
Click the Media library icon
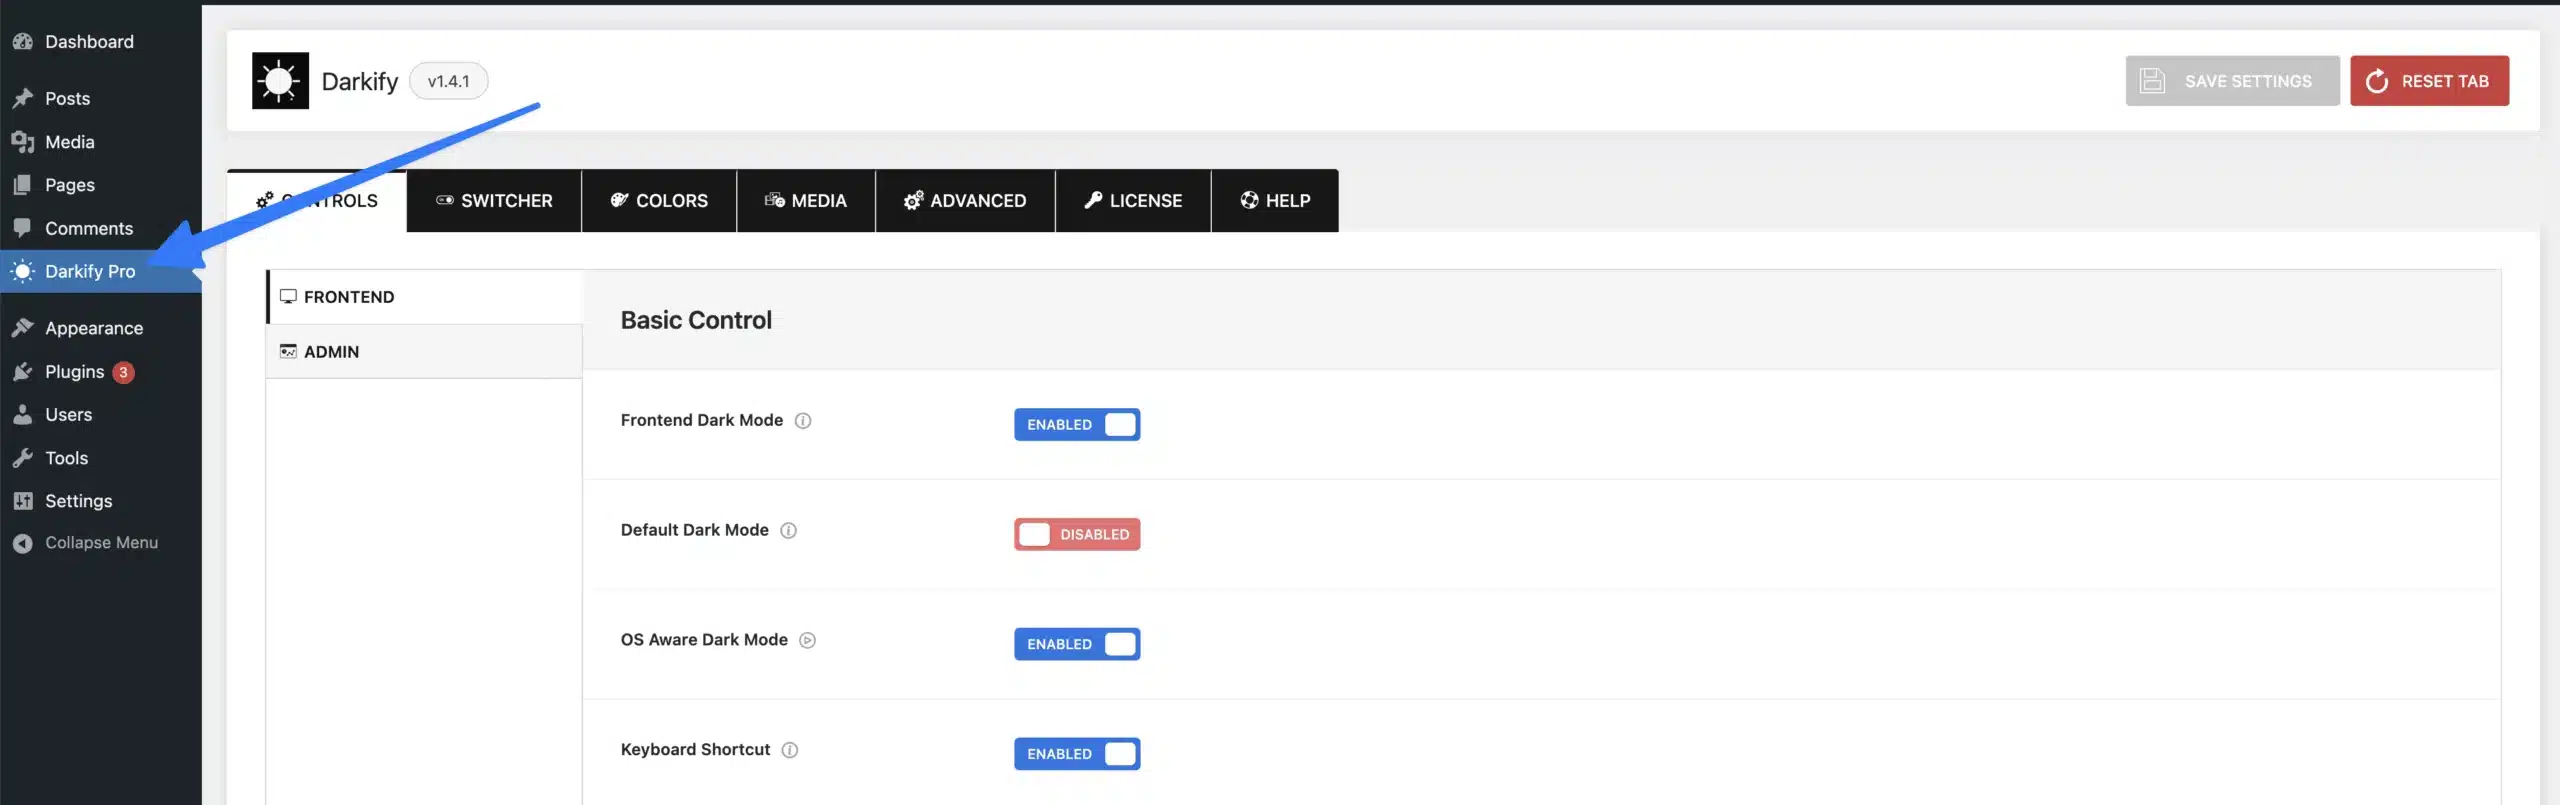[x=22, y=142]
